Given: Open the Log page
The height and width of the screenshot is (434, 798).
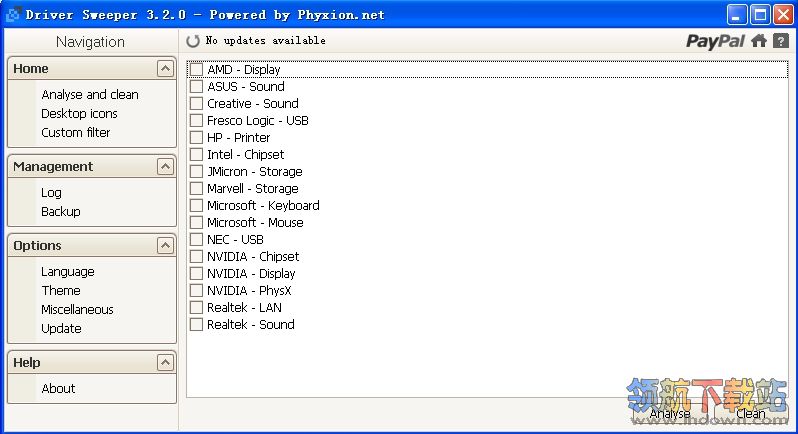Looking at the screenshot, I should tap(51, 193).
